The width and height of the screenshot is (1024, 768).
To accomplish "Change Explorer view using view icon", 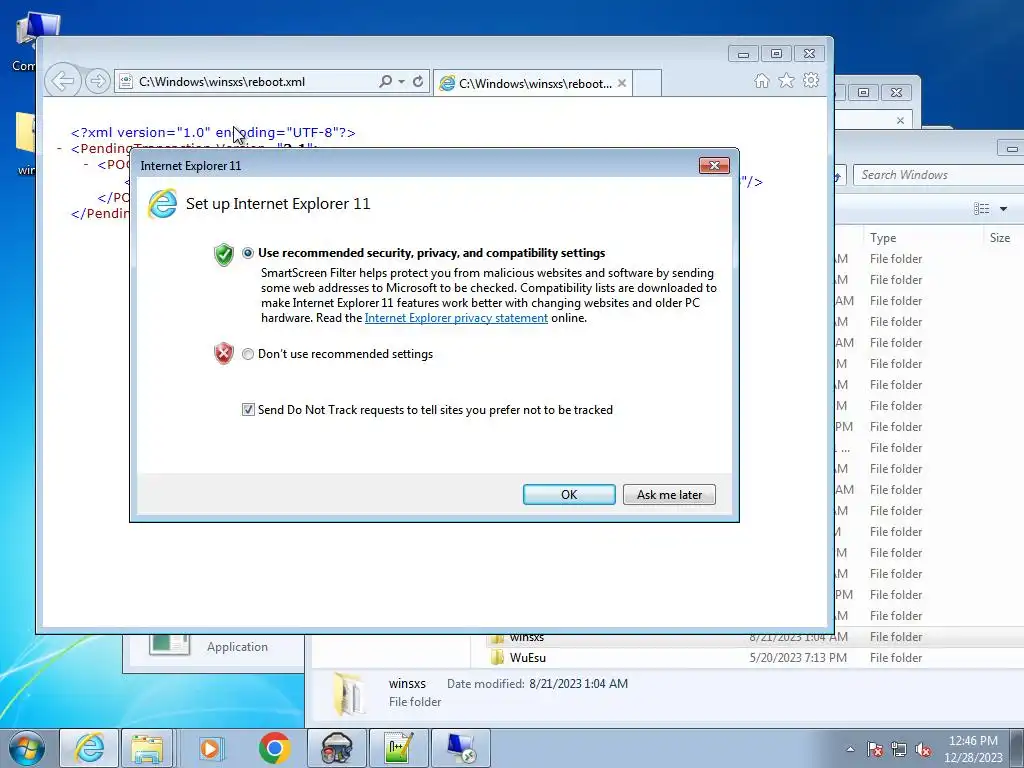I will (x=981, y=208).
